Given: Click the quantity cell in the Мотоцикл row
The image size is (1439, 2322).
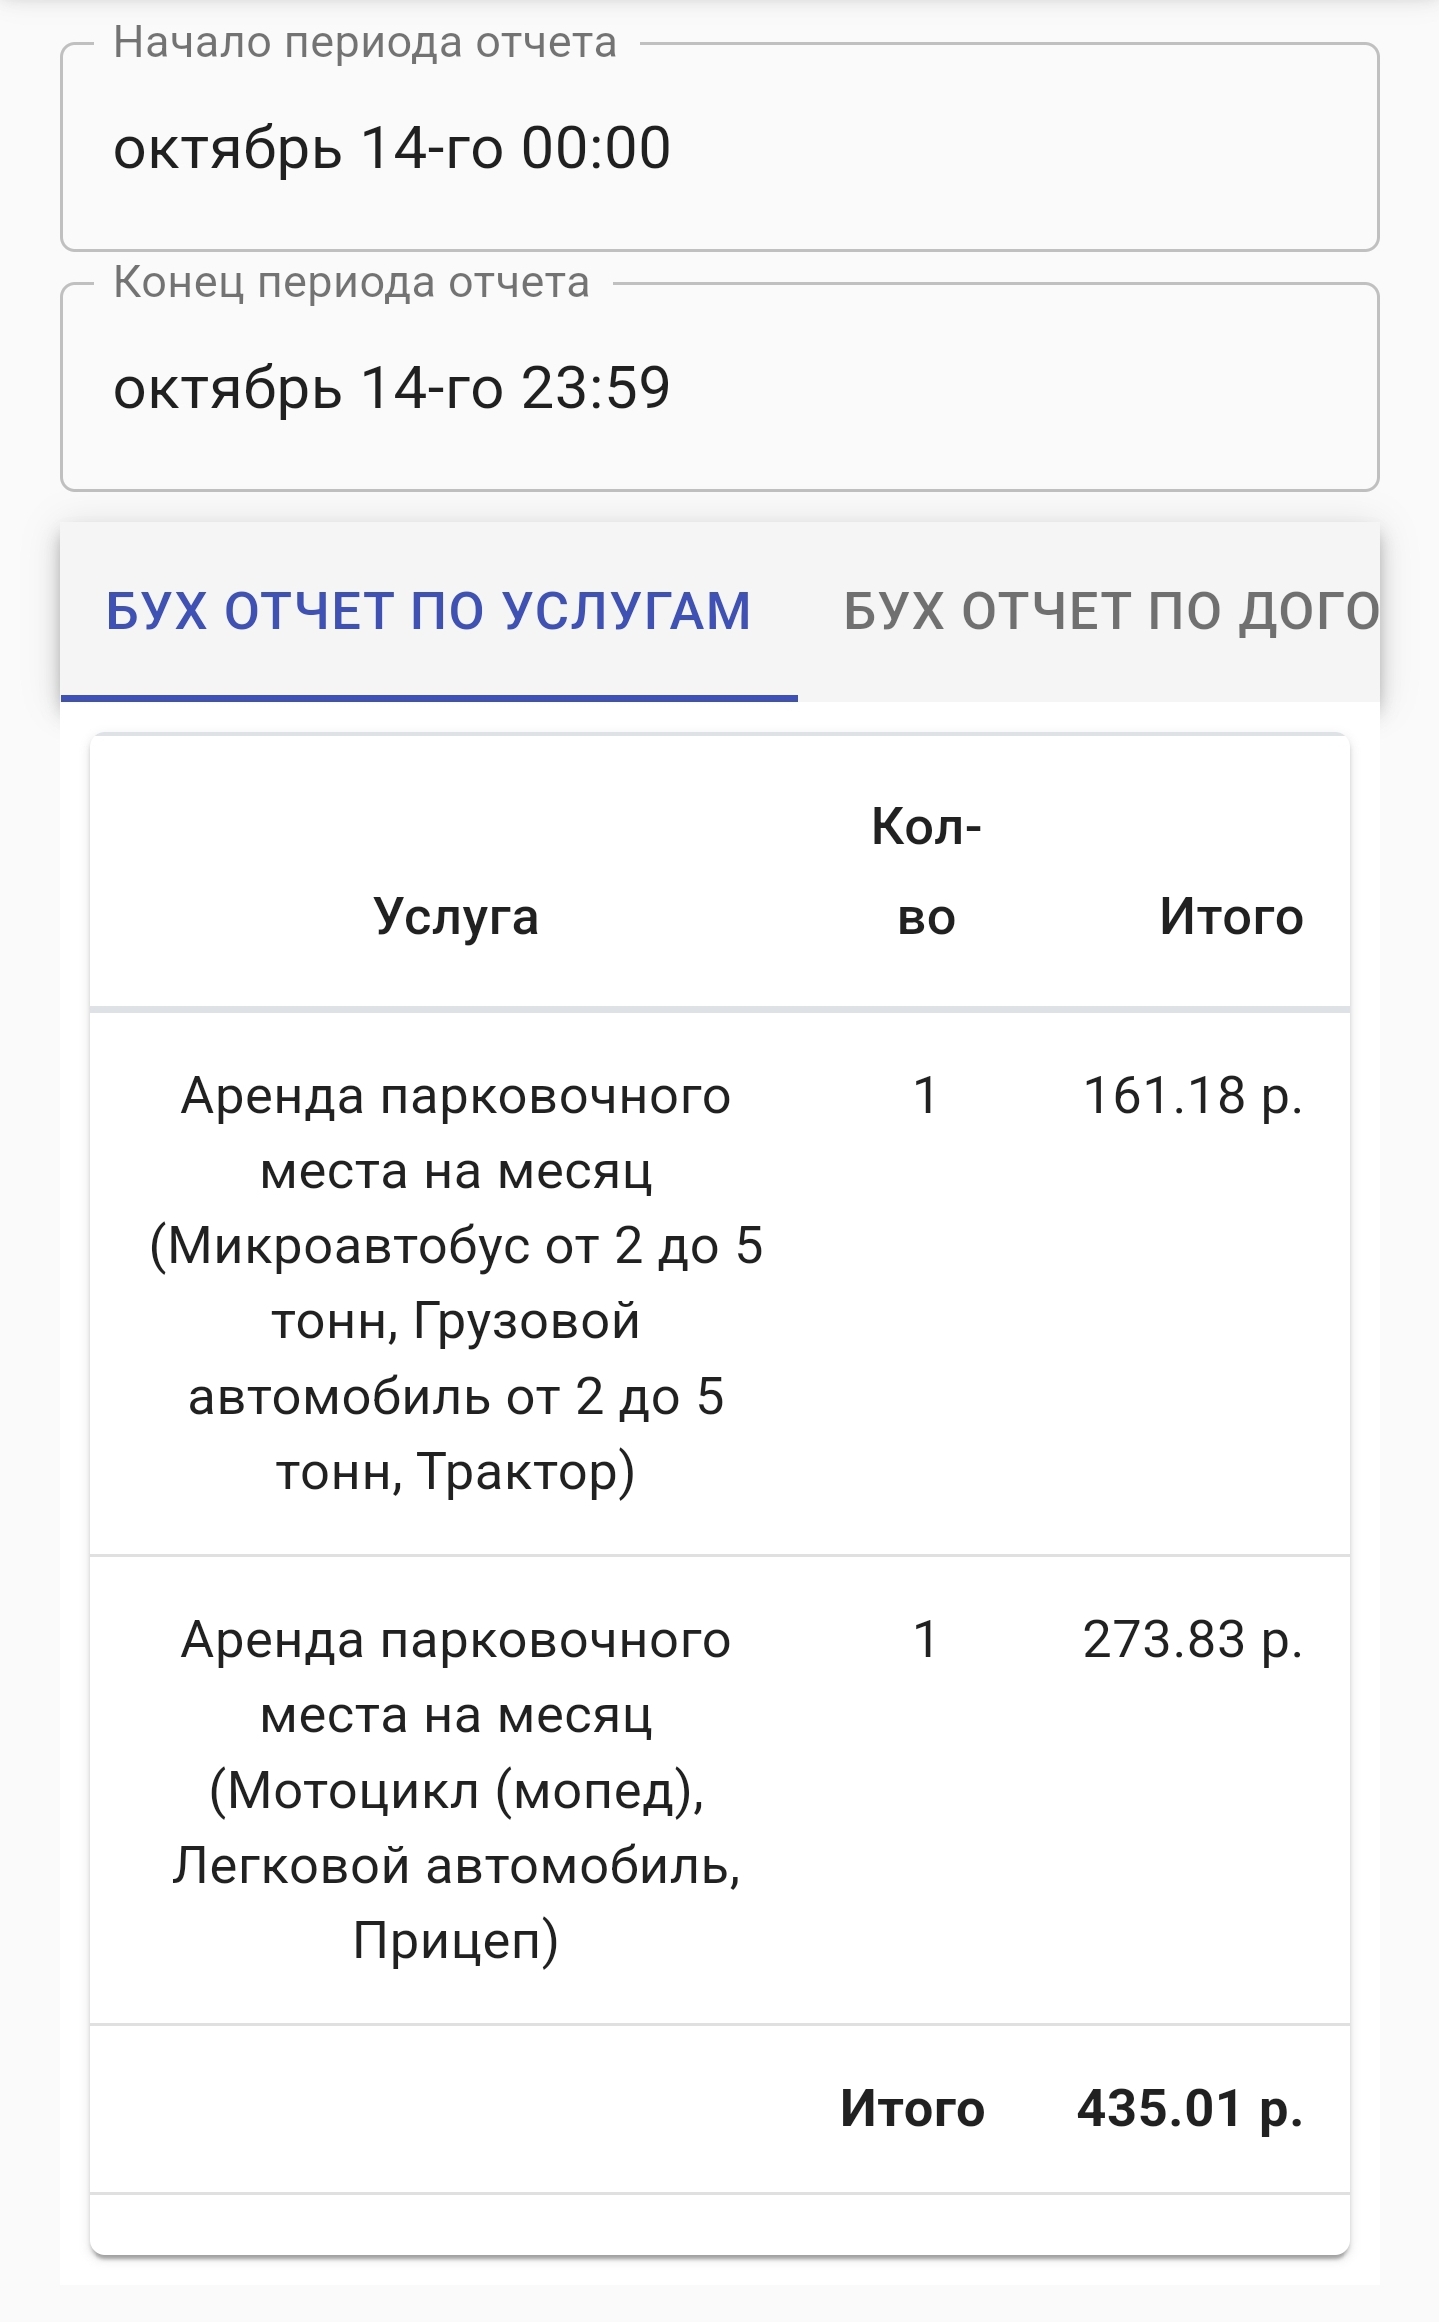Looking at the screenshot, I should (926, 1640).
